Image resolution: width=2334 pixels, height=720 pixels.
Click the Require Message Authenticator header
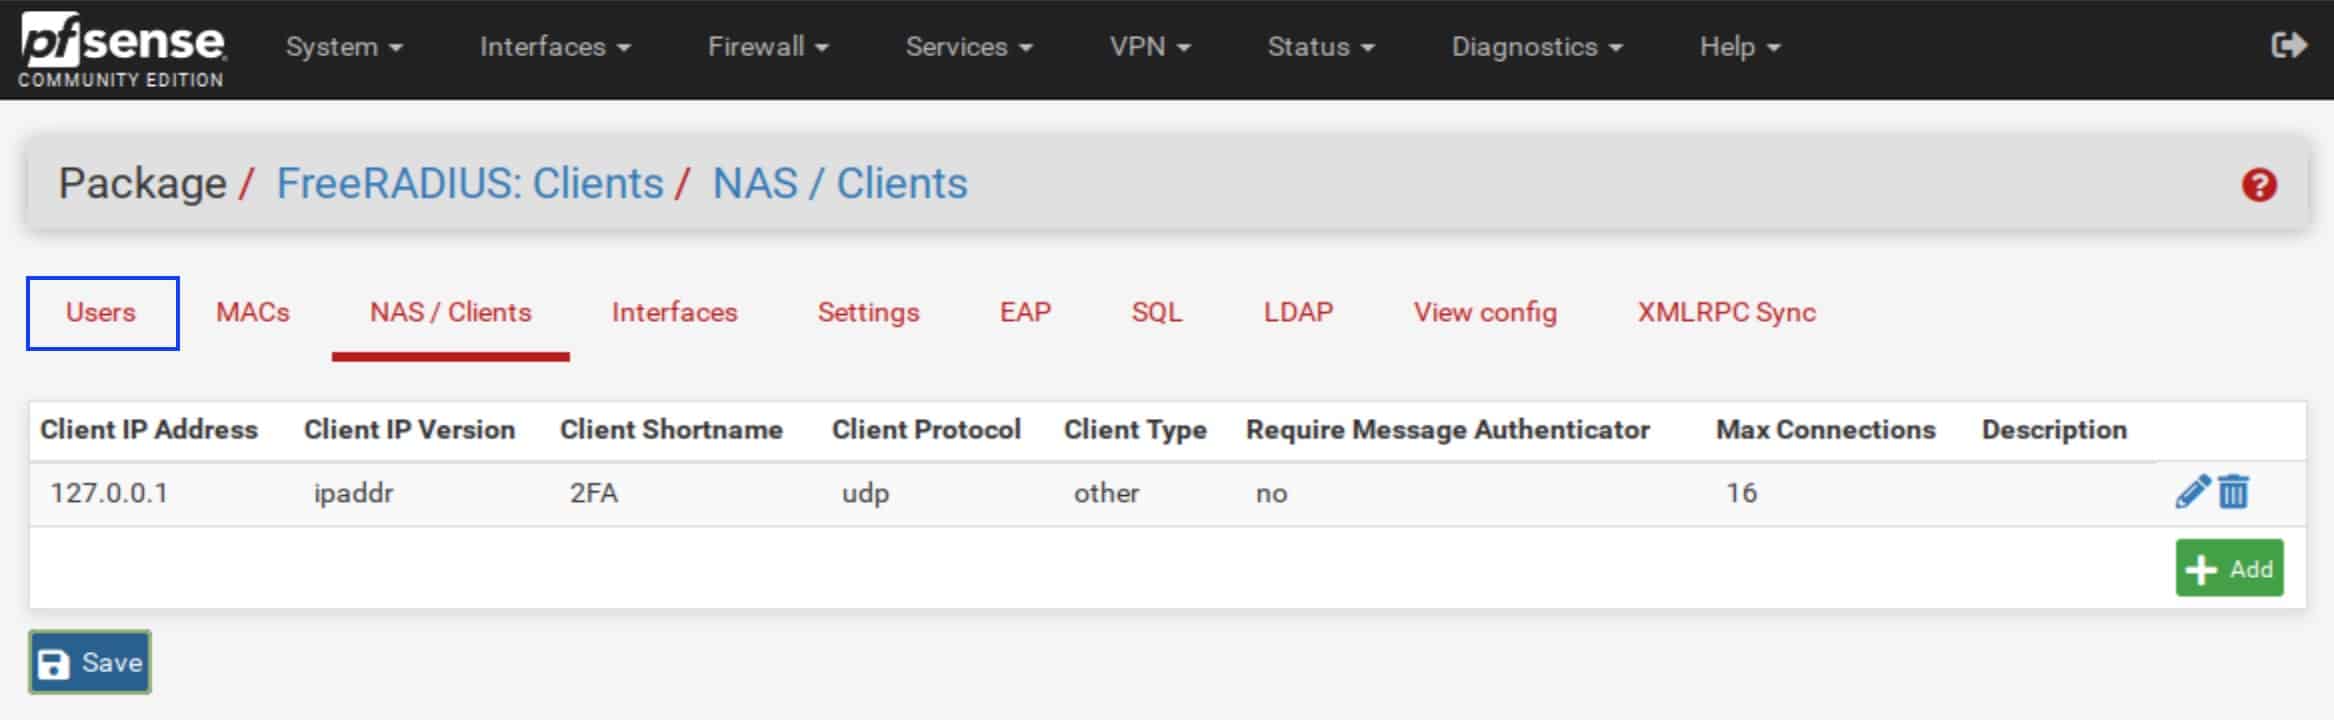[x=1447, y=430]
